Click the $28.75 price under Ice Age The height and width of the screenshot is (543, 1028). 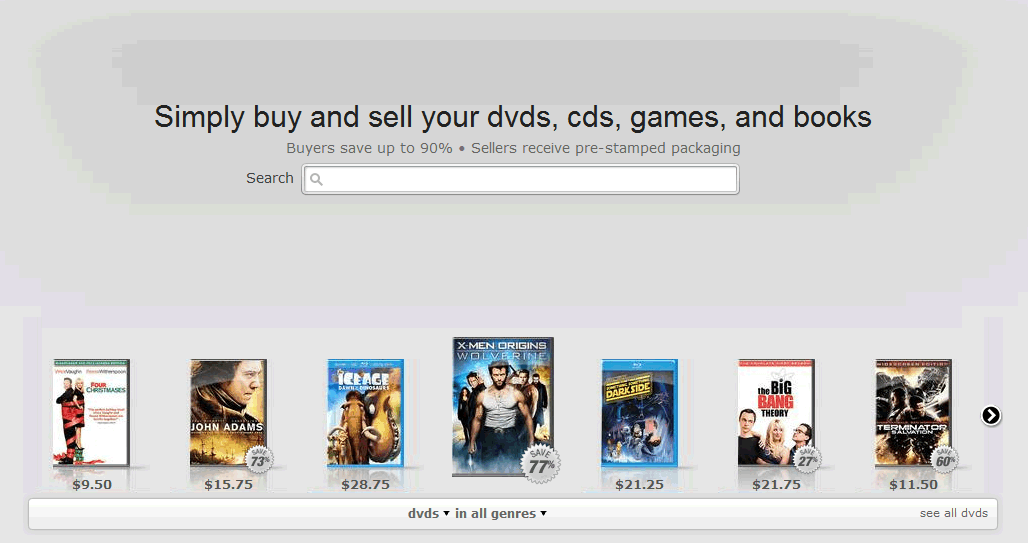(x=365, y=485)
